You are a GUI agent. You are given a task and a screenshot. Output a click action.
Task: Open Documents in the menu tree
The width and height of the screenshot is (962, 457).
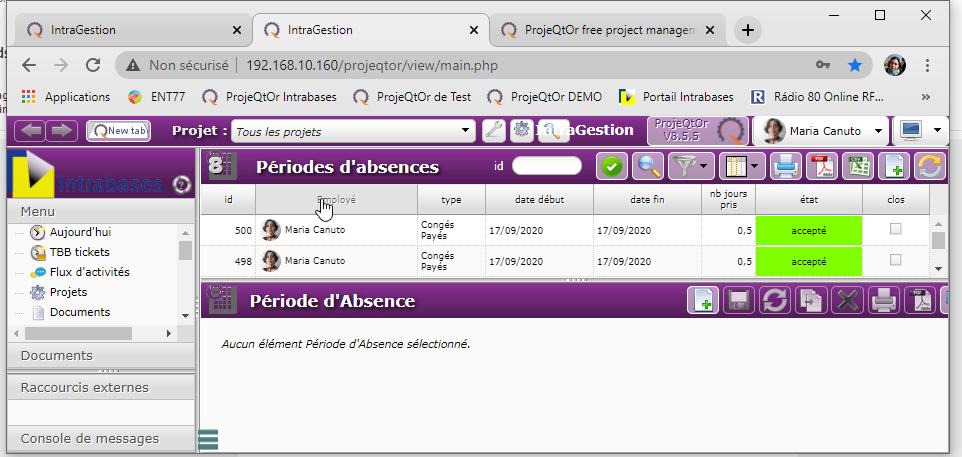pyautogui.click(x=80, y=312)
